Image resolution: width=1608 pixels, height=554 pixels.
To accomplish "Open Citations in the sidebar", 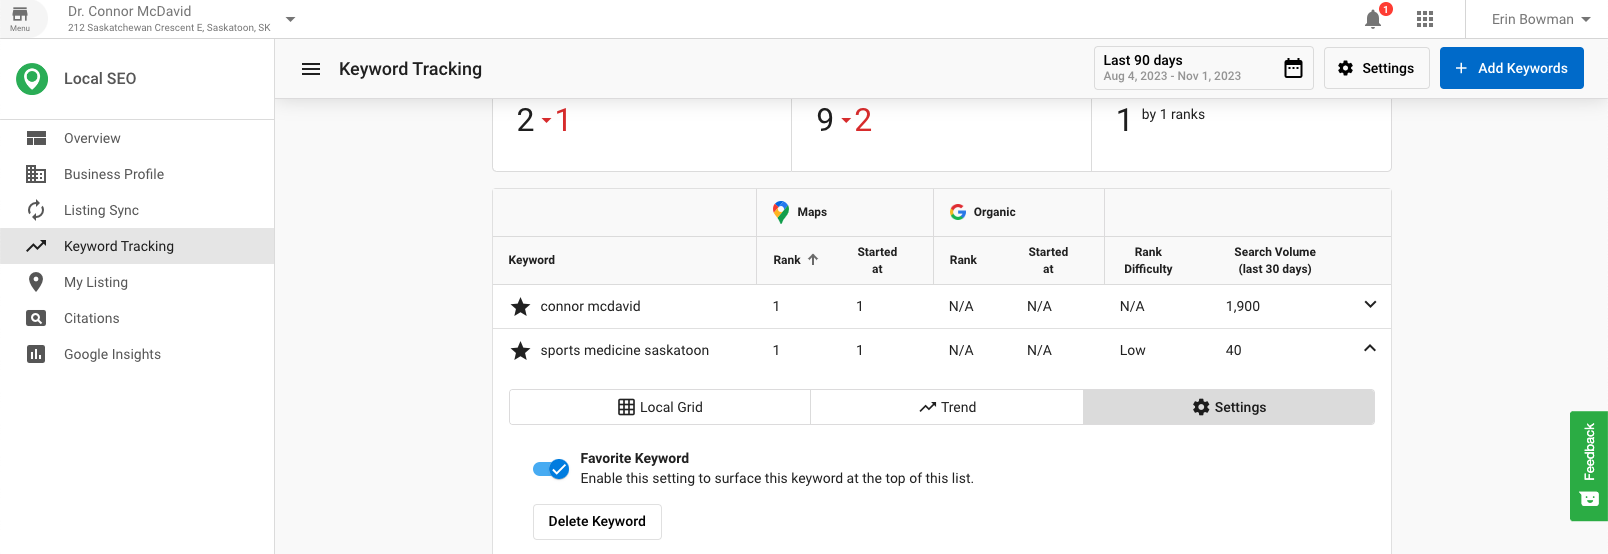I will click(91, 318).
